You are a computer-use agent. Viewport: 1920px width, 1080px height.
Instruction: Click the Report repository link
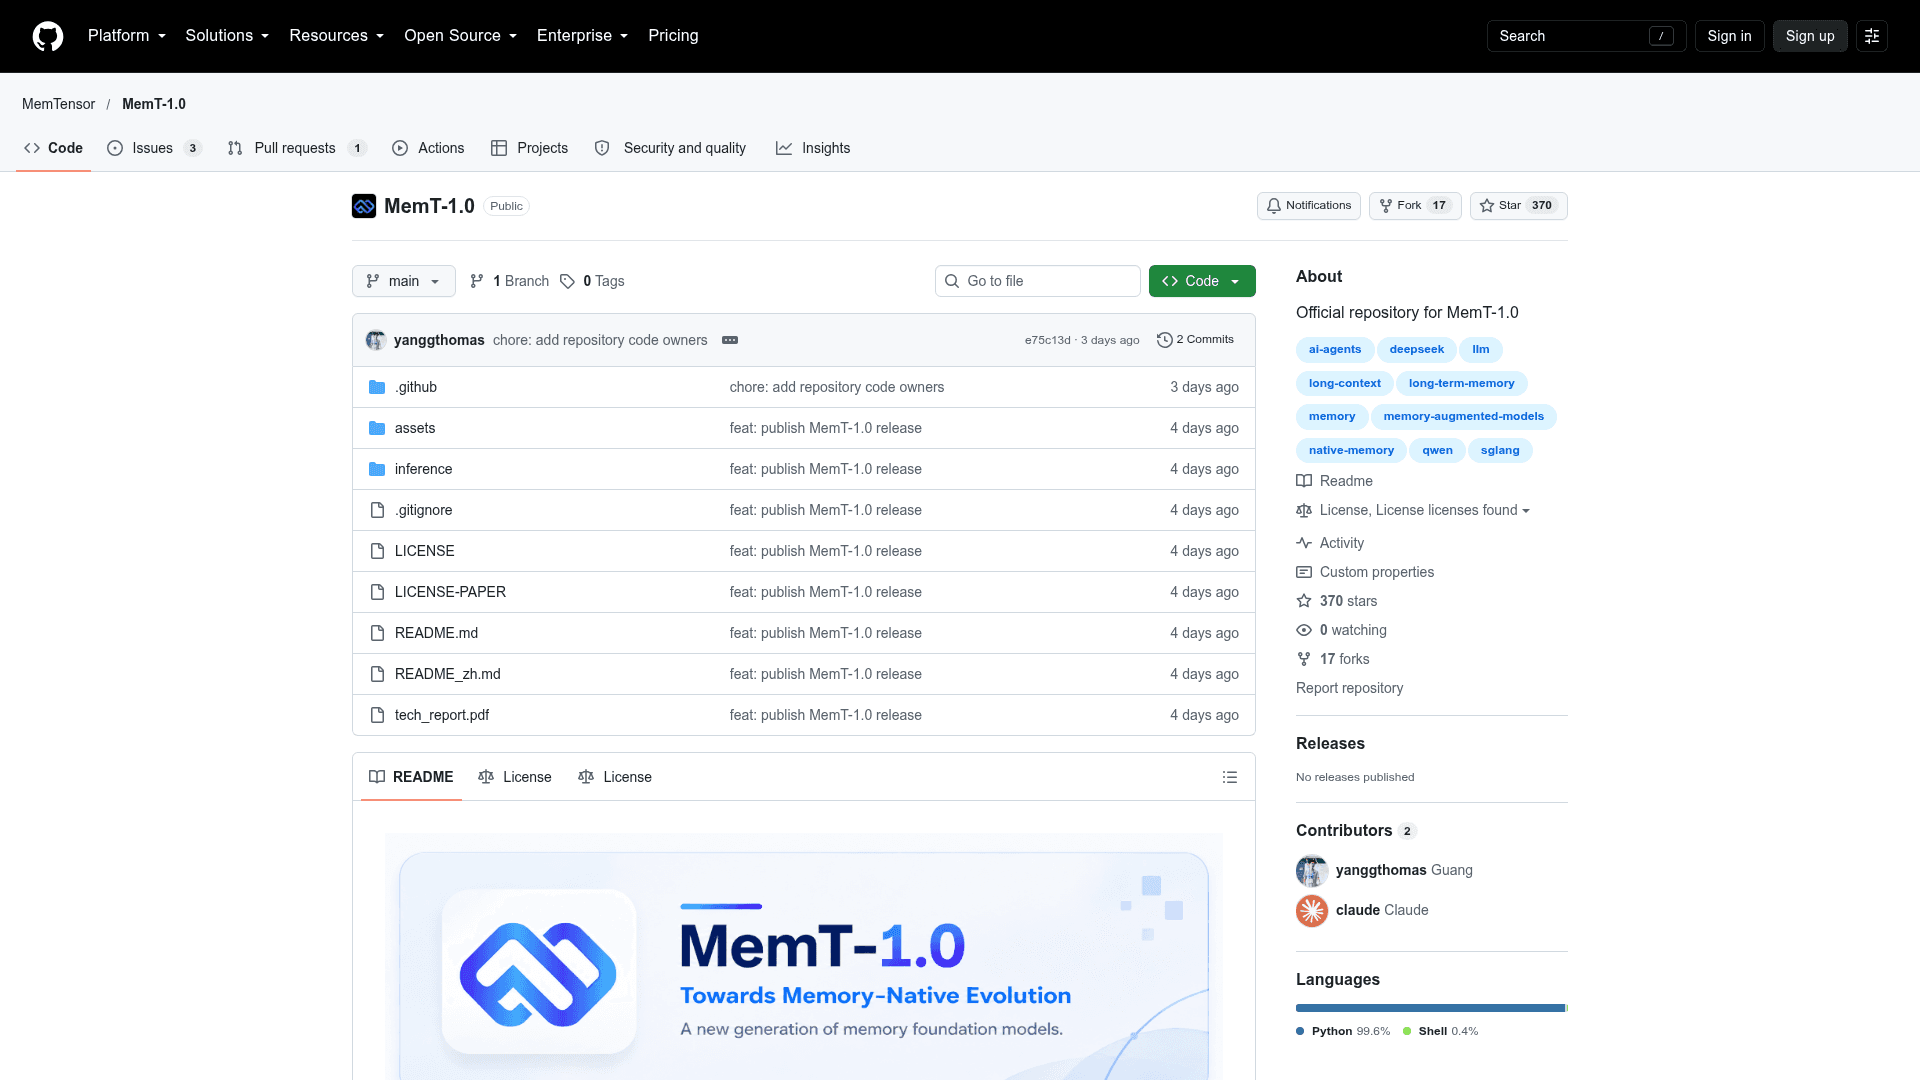[x=1349, y=688]
